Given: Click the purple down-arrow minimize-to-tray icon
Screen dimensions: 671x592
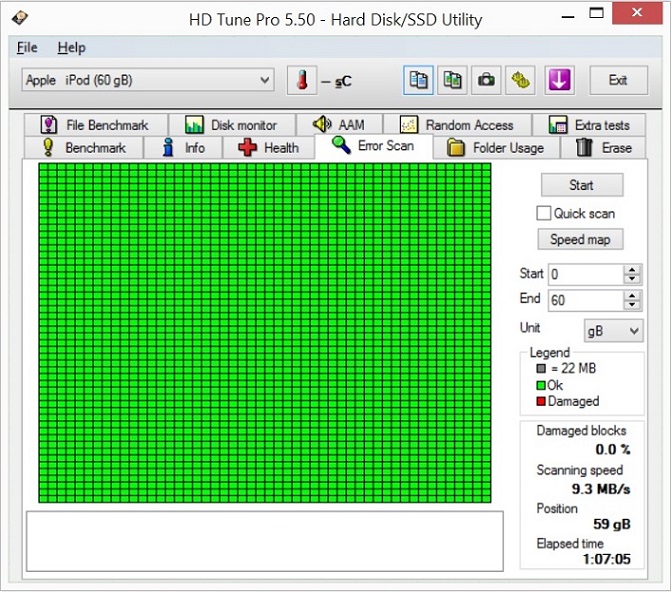Looking at the screenshot, I should tap(559, 80).
